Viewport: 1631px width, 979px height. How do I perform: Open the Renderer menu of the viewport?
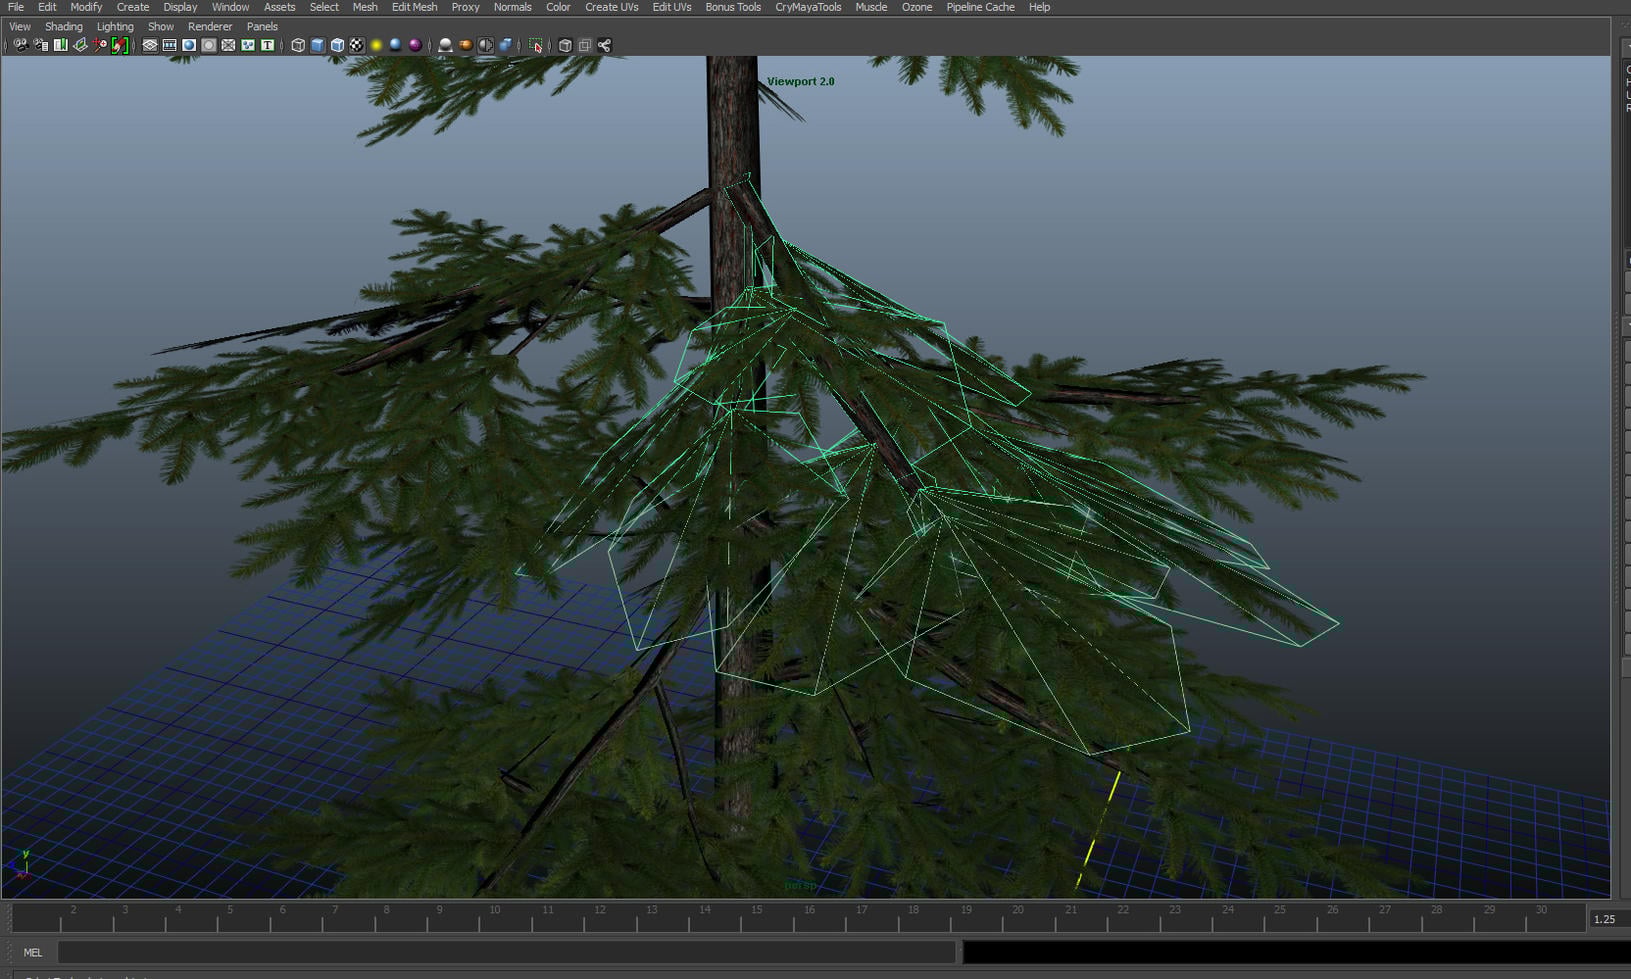pos(210,26)
